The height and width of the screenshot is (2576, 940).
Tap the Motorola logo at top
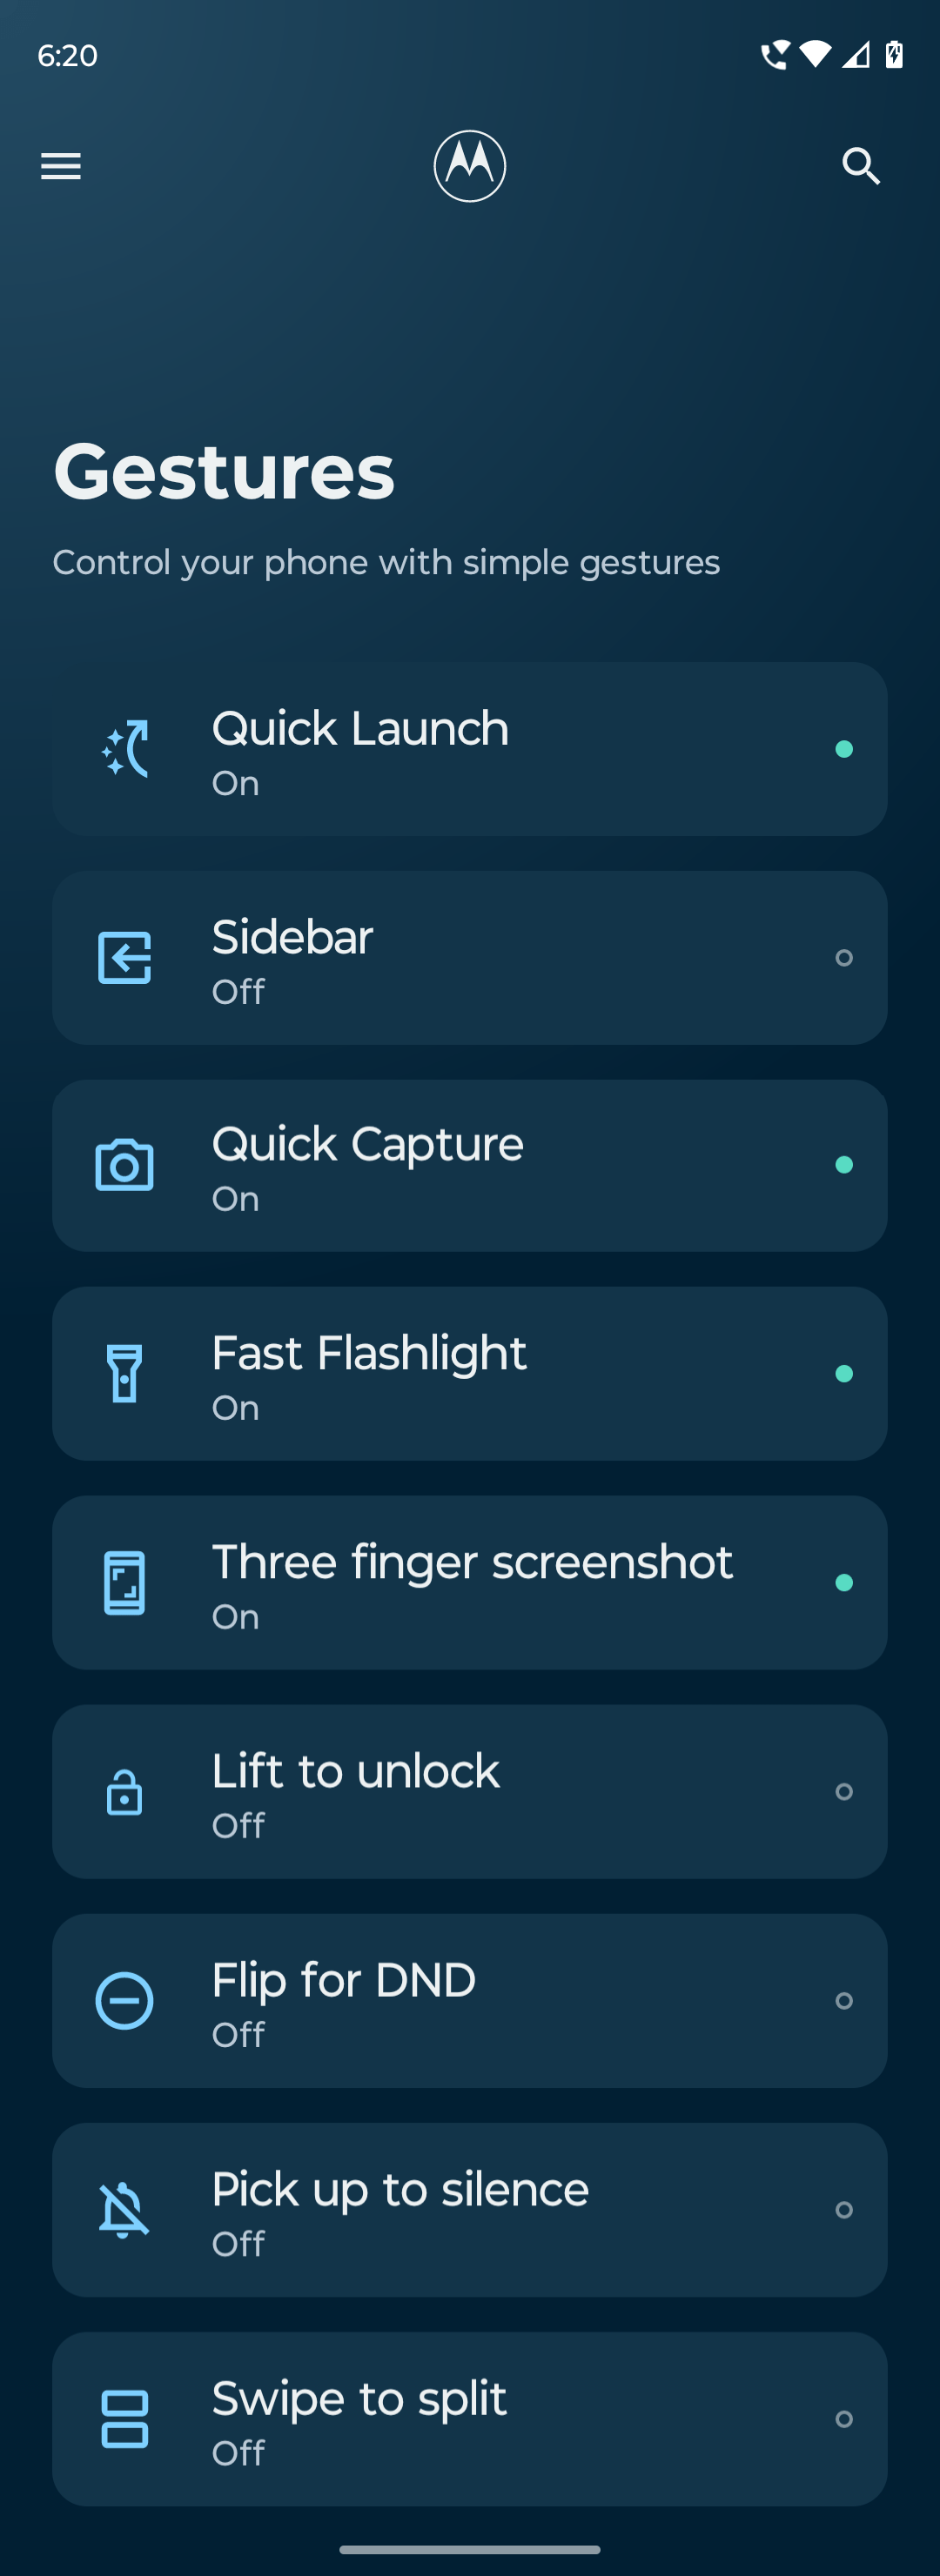[x=470, y=166]
